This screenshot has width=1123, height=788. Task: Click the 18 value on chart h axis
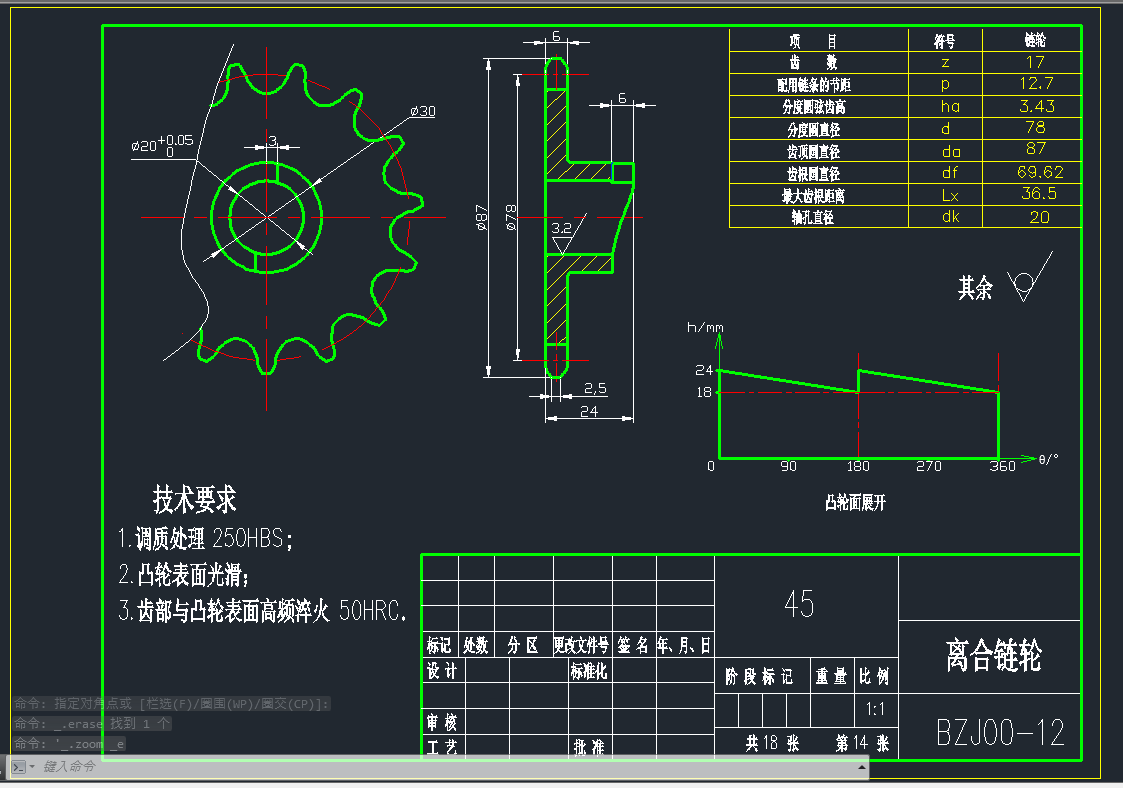[704, 393]
